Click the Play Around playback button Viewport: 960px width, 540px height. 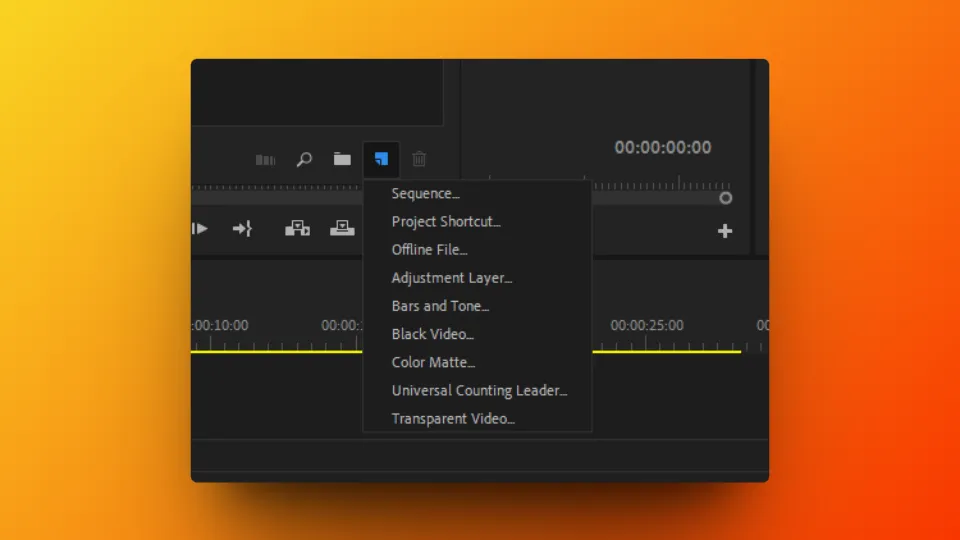click(x=200, y=229)
